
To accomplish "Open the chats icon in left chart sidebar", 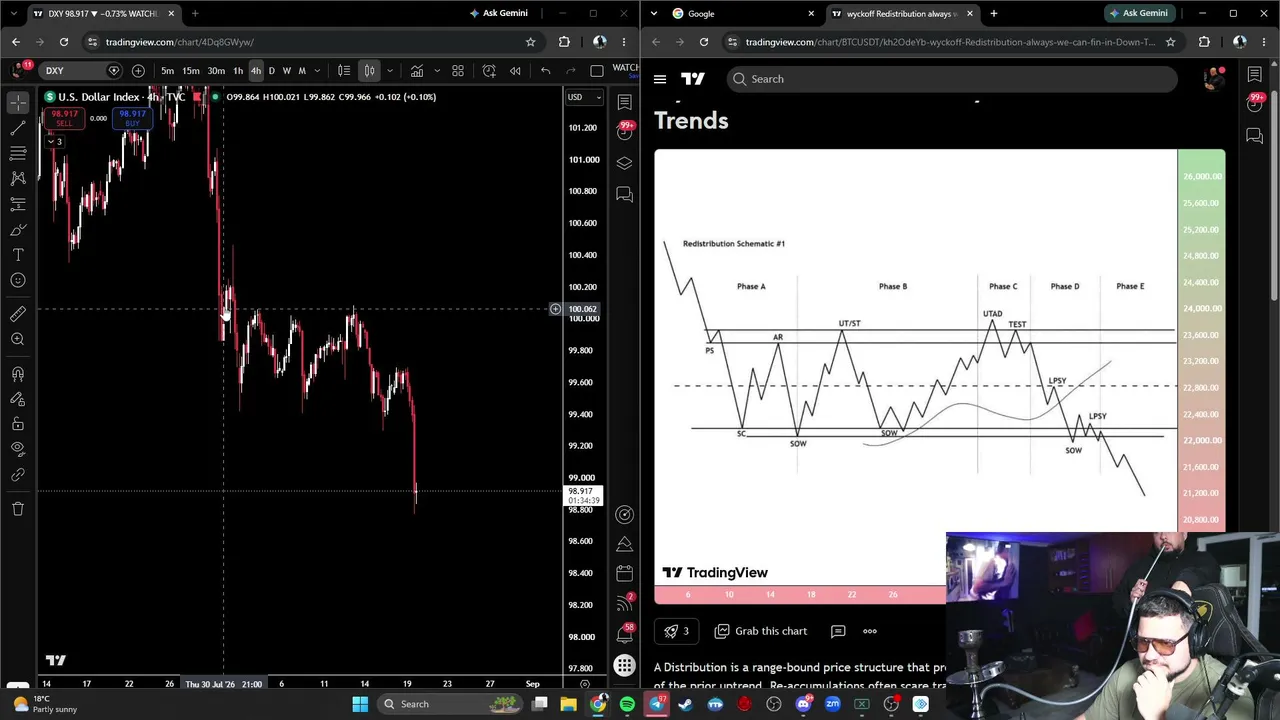I will pos(625,194).
